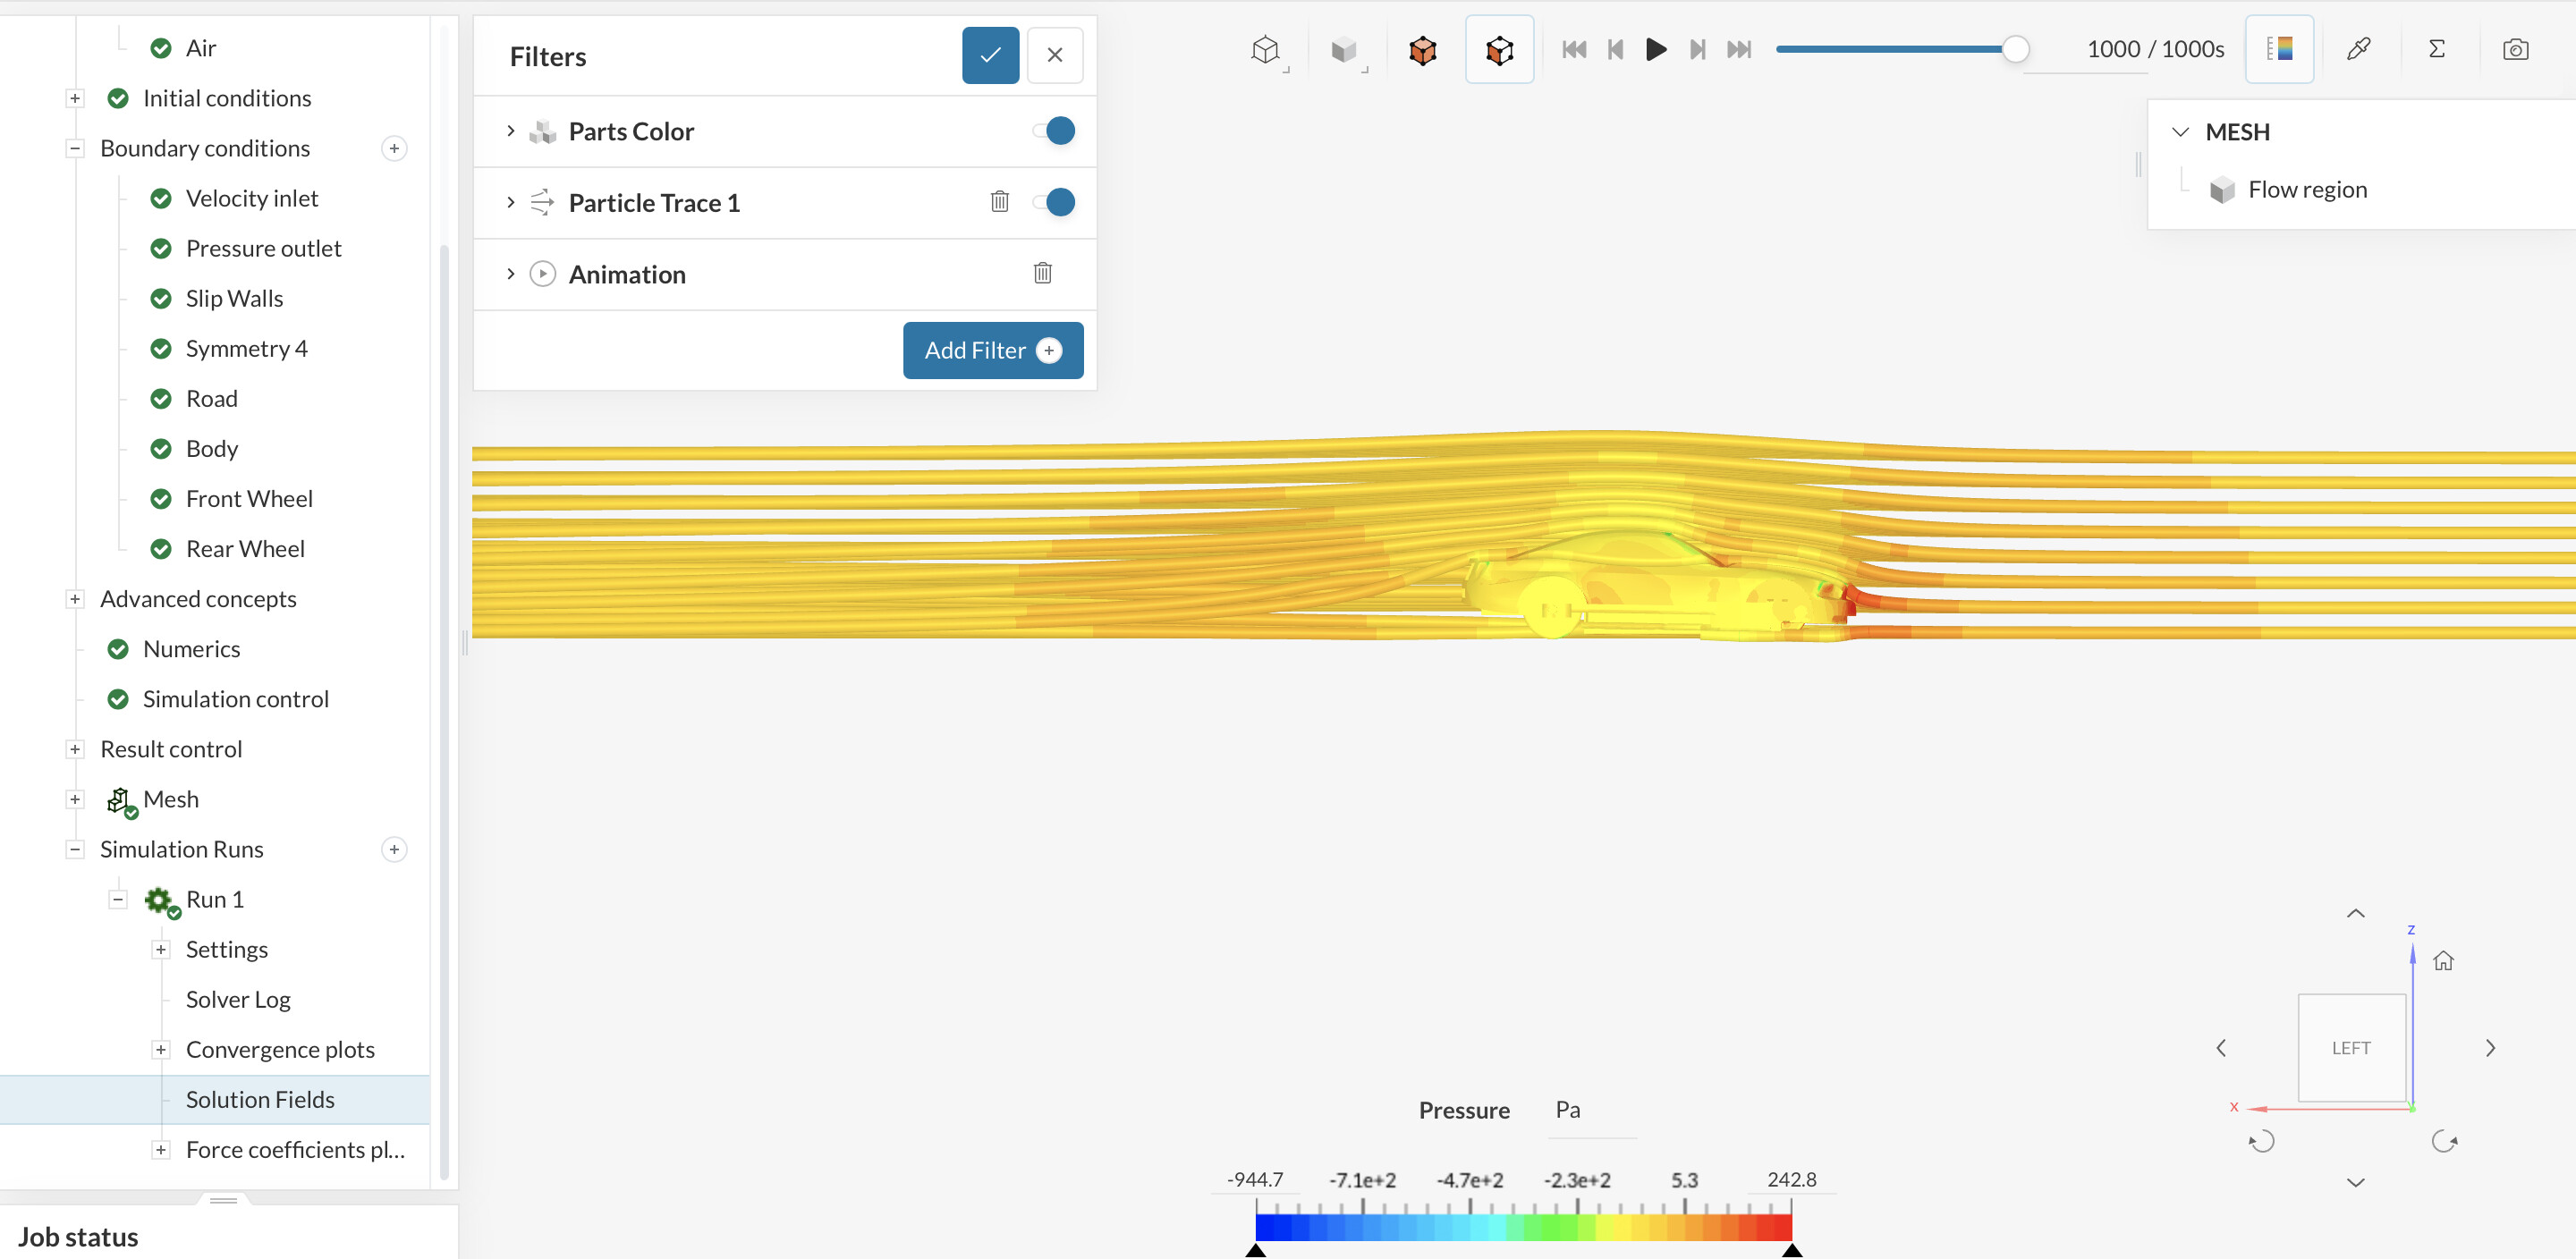2576x1259 pixels.
Task: Select the Velocity inlet boundary condition
Action: [x=251, y=198]
